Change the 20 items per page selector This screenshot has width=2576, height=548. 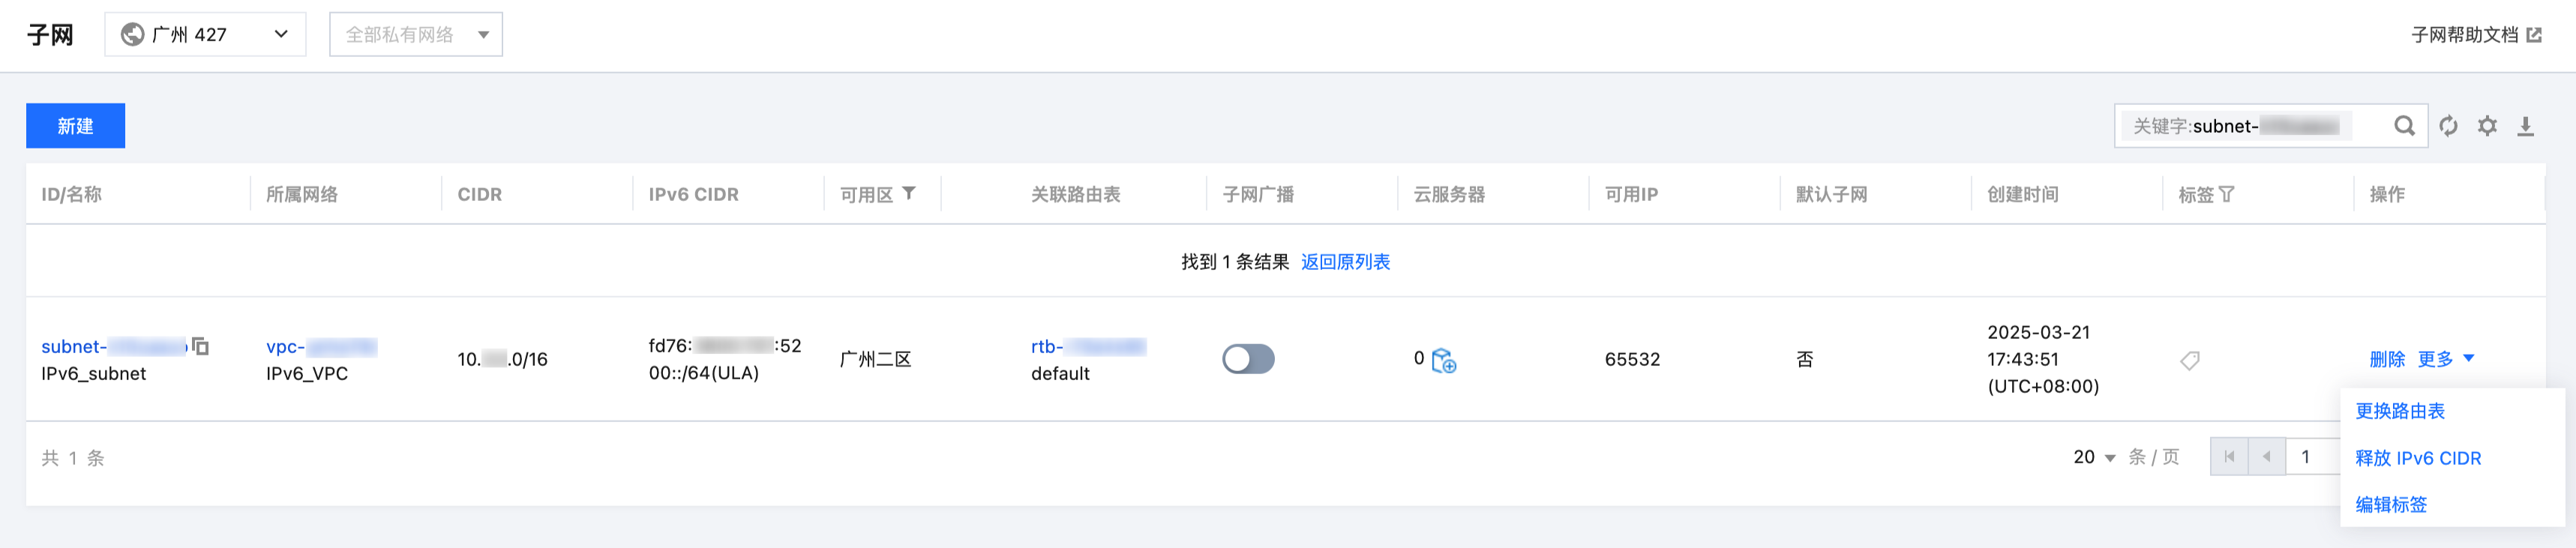[x=2094, y=457]
